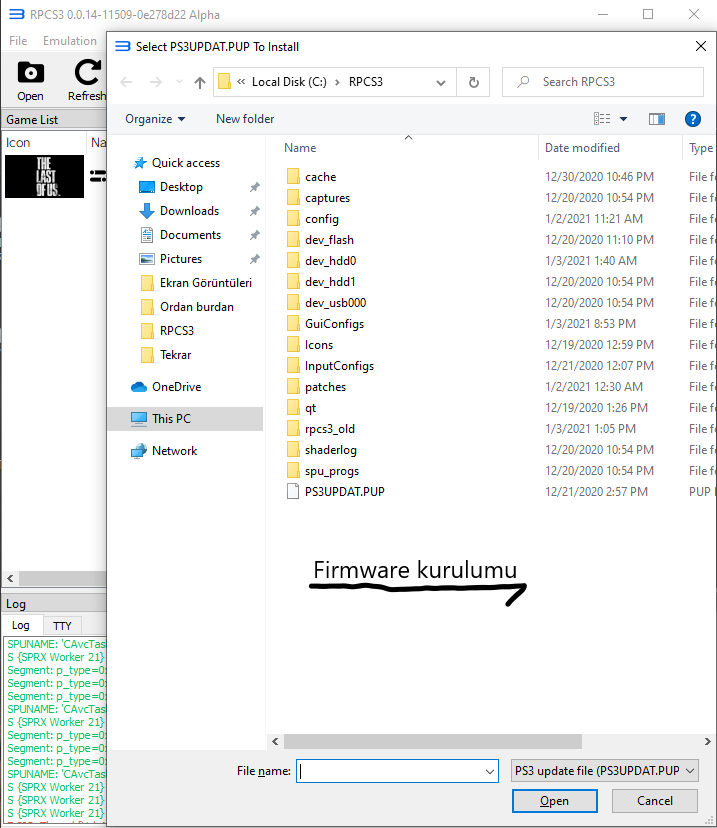Open RPCS3 folder in sidebar
The image size is (717, 828).
click(x=176, y=331)
